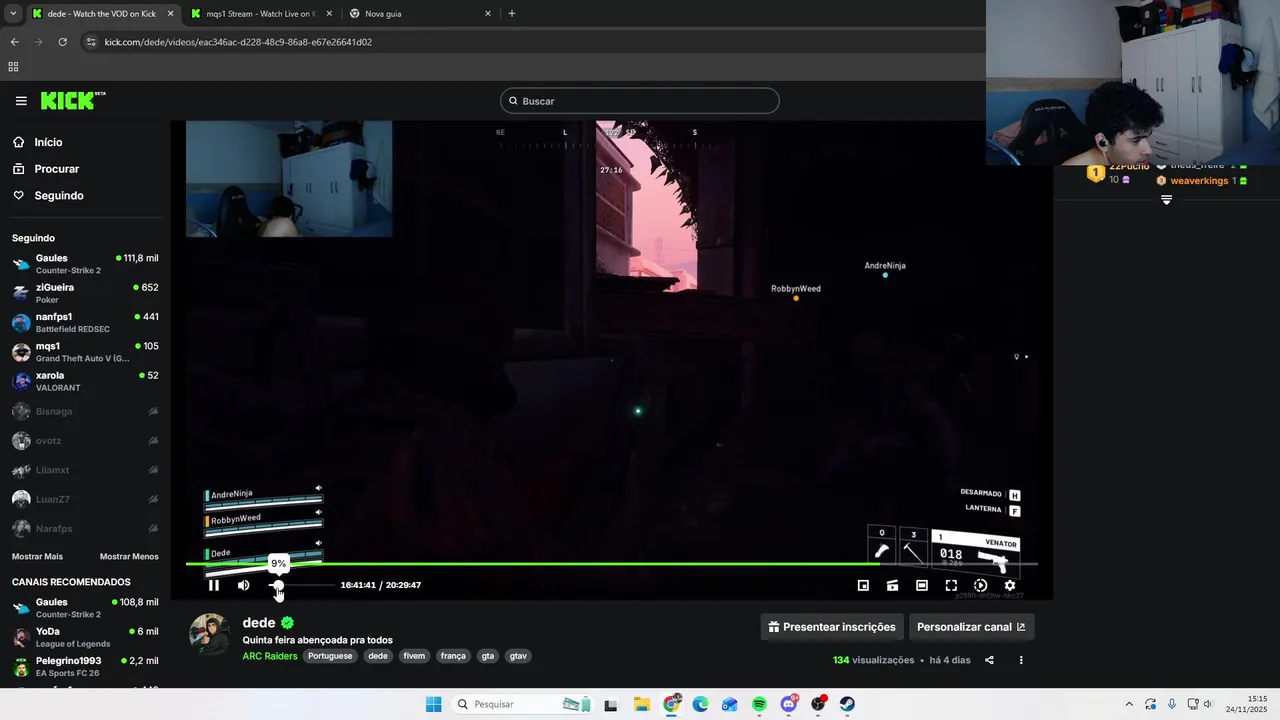Expand list with Mostrar Mais
The image size is (1280, 720).
click(x=37, y=556)
